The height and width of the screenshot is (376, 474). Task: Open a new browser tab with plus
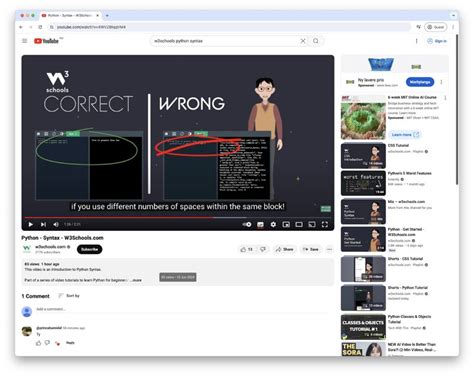[107, 15]
